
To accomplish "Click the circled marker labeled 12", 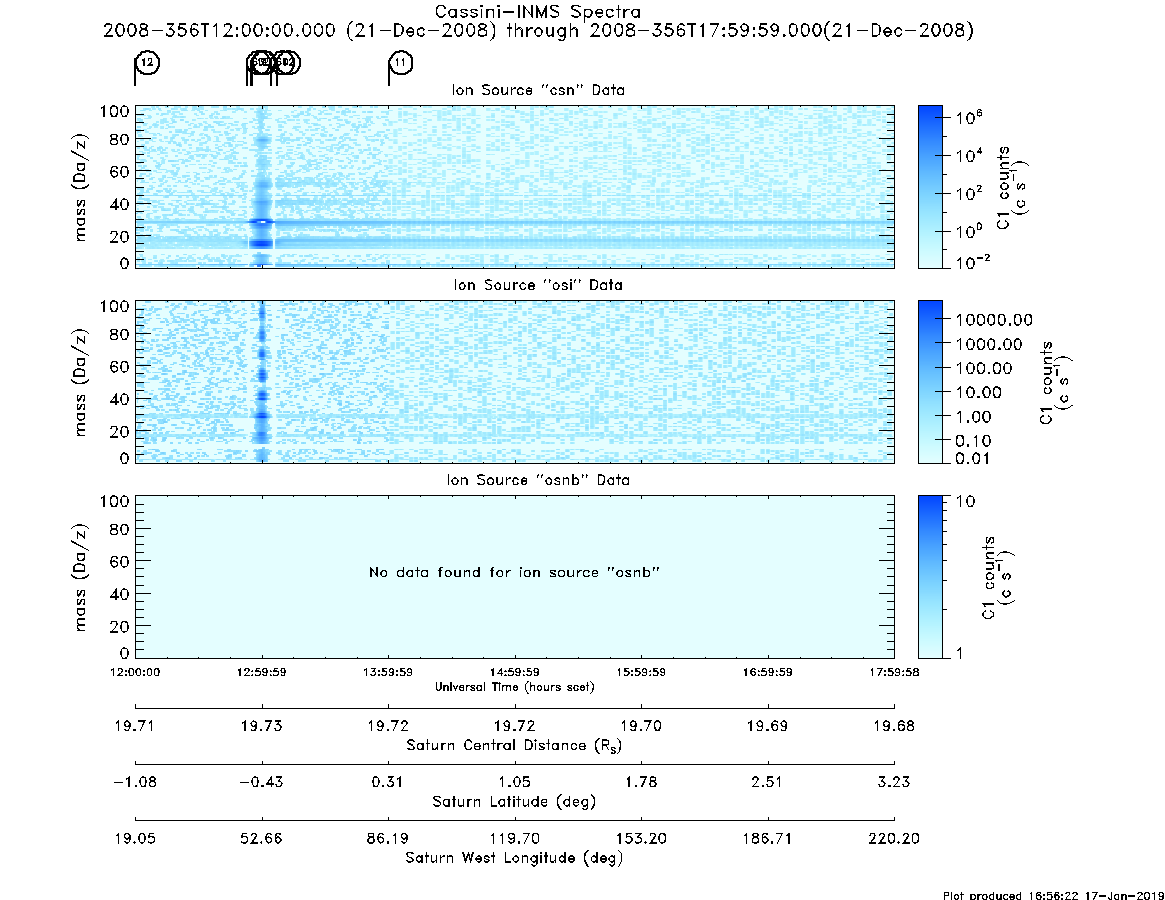I will pos(148,62).
